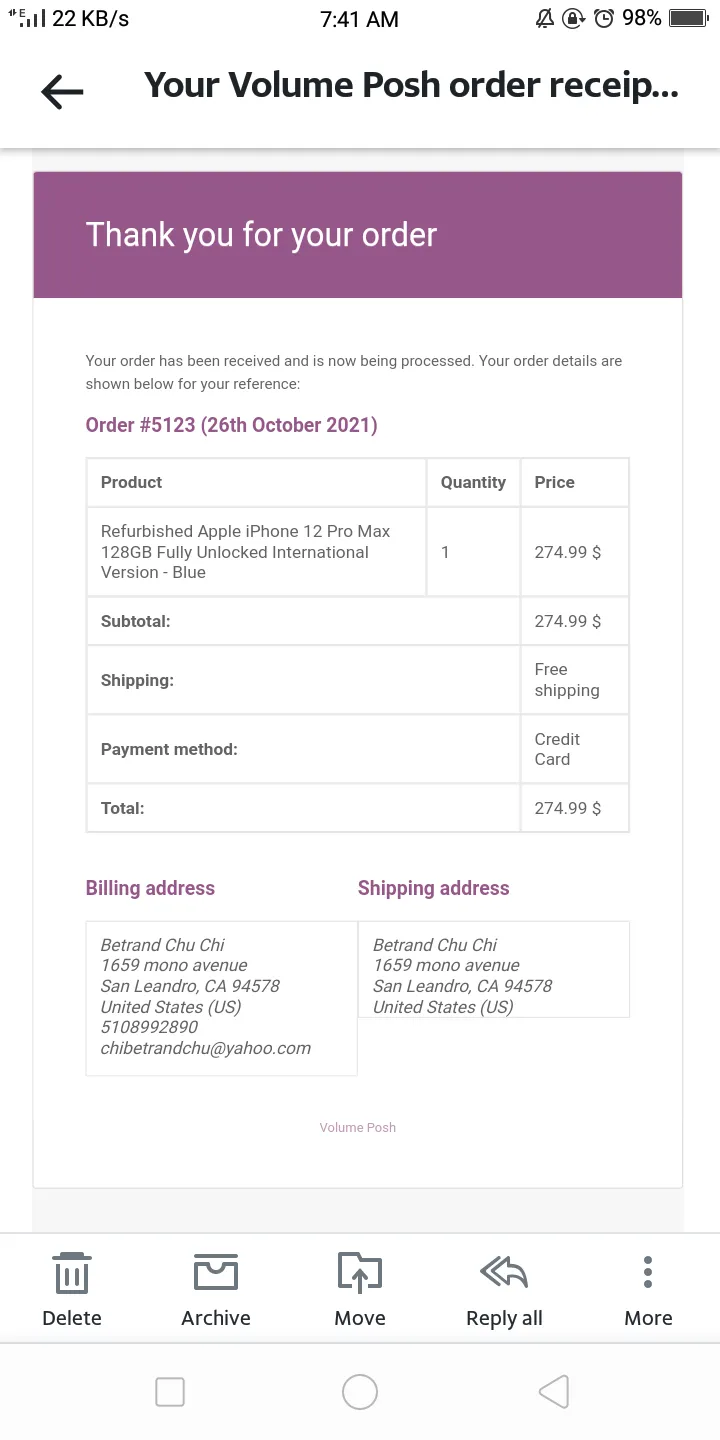Viewport: 720px width, 1440px height.
Task: Archive the order receipt email
Action: coord(216,1273)
